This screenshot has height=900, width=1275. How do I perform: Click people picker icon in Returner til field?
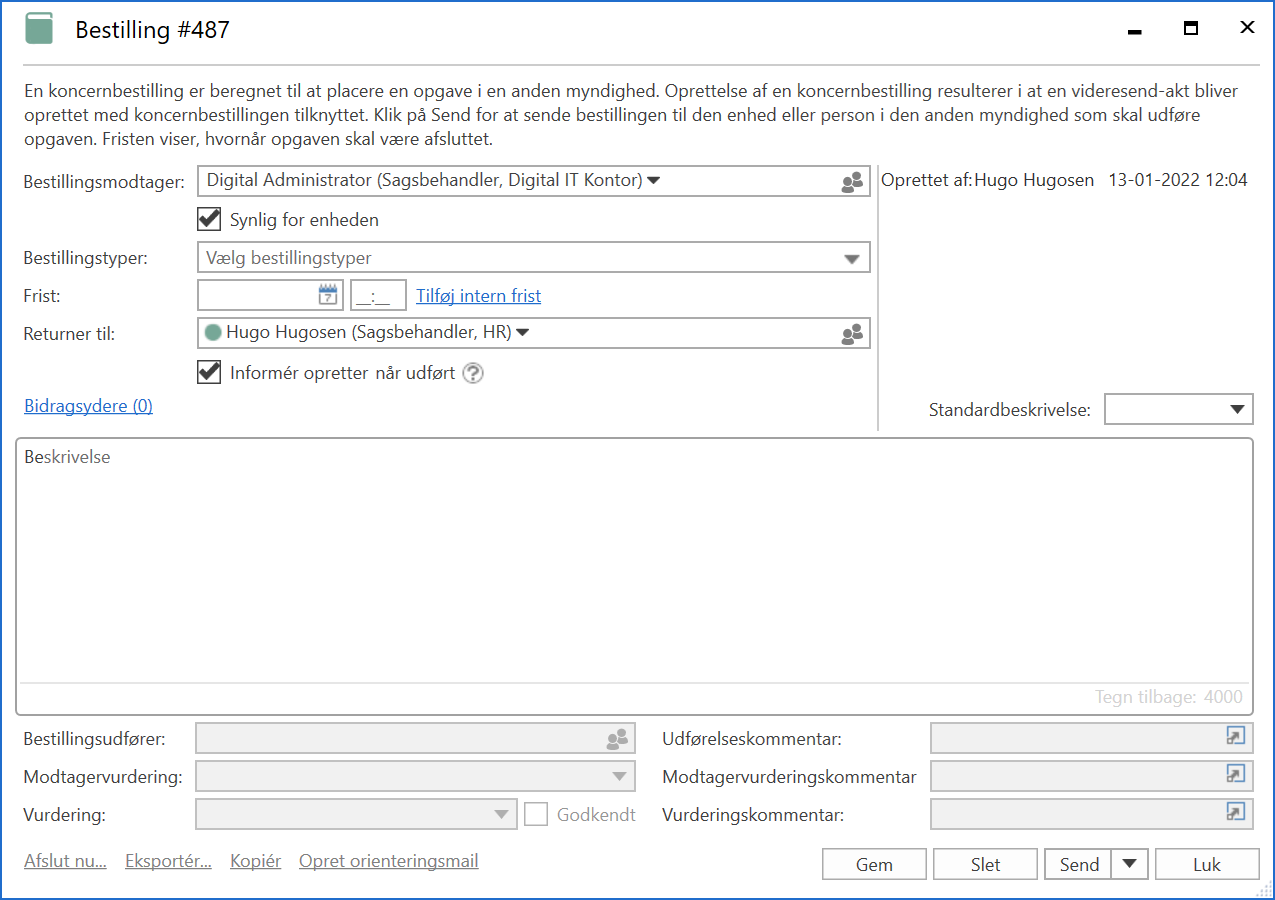click(852, 334)
